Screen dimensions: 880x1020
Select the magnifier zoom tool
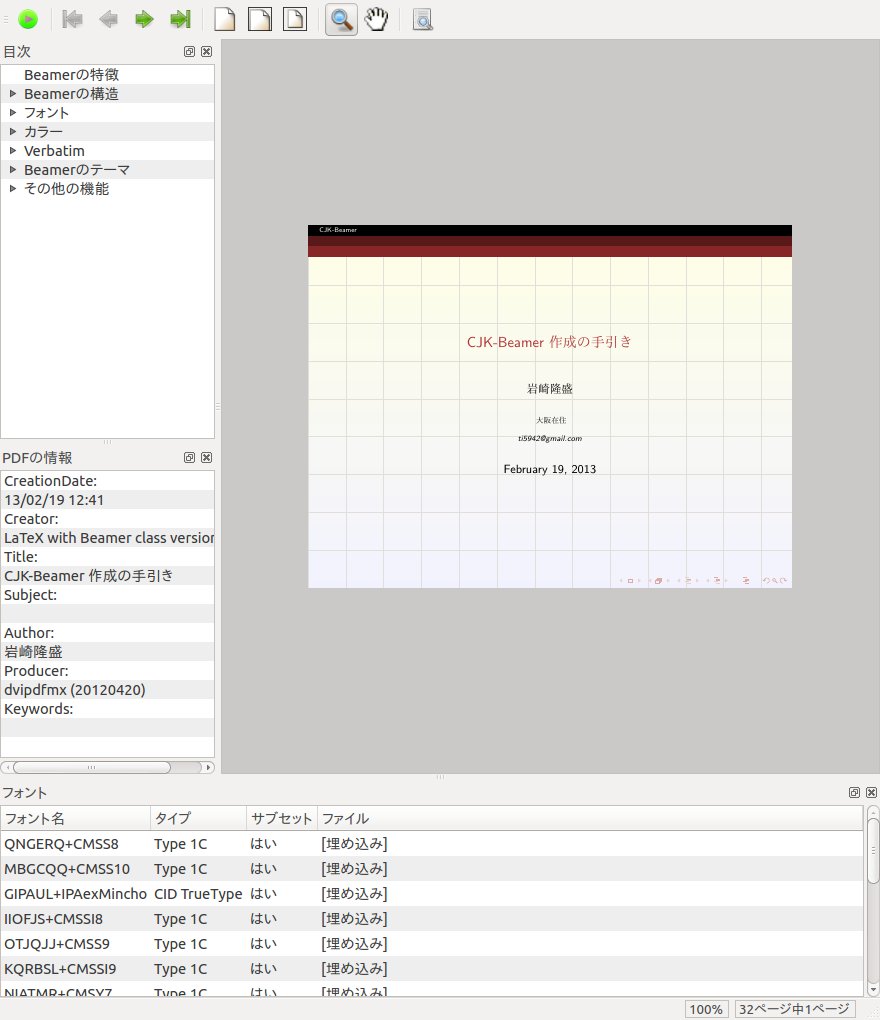click(x=341, y=19)
